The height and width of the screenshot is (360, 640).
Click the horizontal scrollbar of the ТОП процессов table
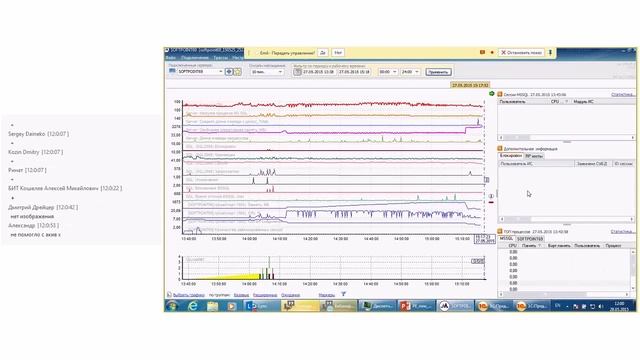click(564, 294)
